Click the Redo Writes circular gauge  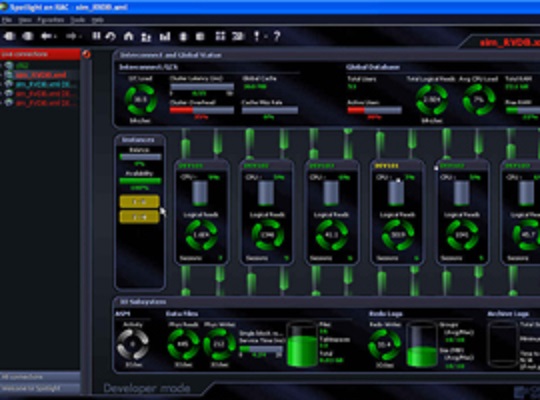(x=384, y=344)
